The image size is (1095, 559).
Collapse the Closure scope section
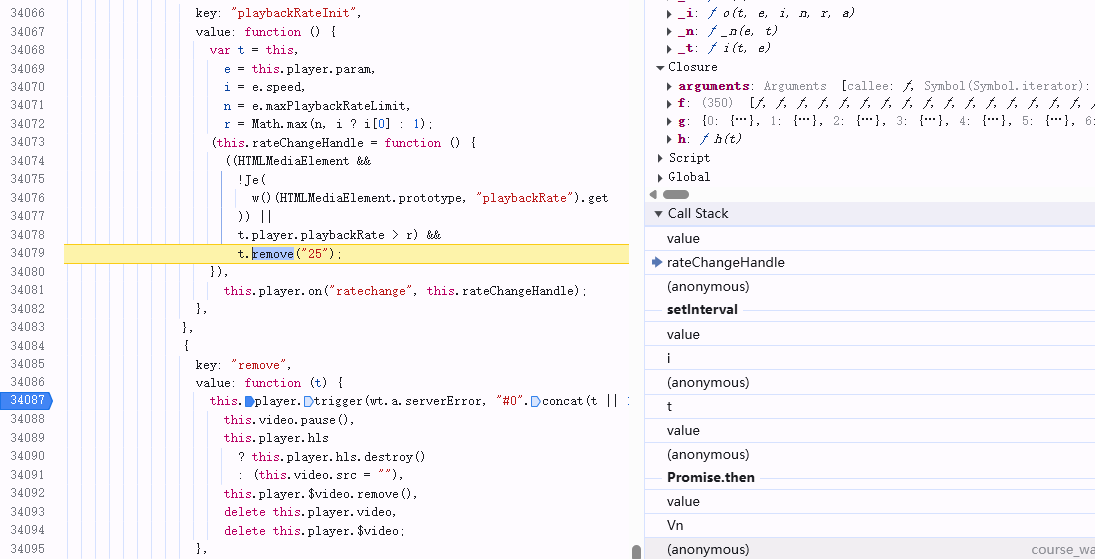(660, 68)
